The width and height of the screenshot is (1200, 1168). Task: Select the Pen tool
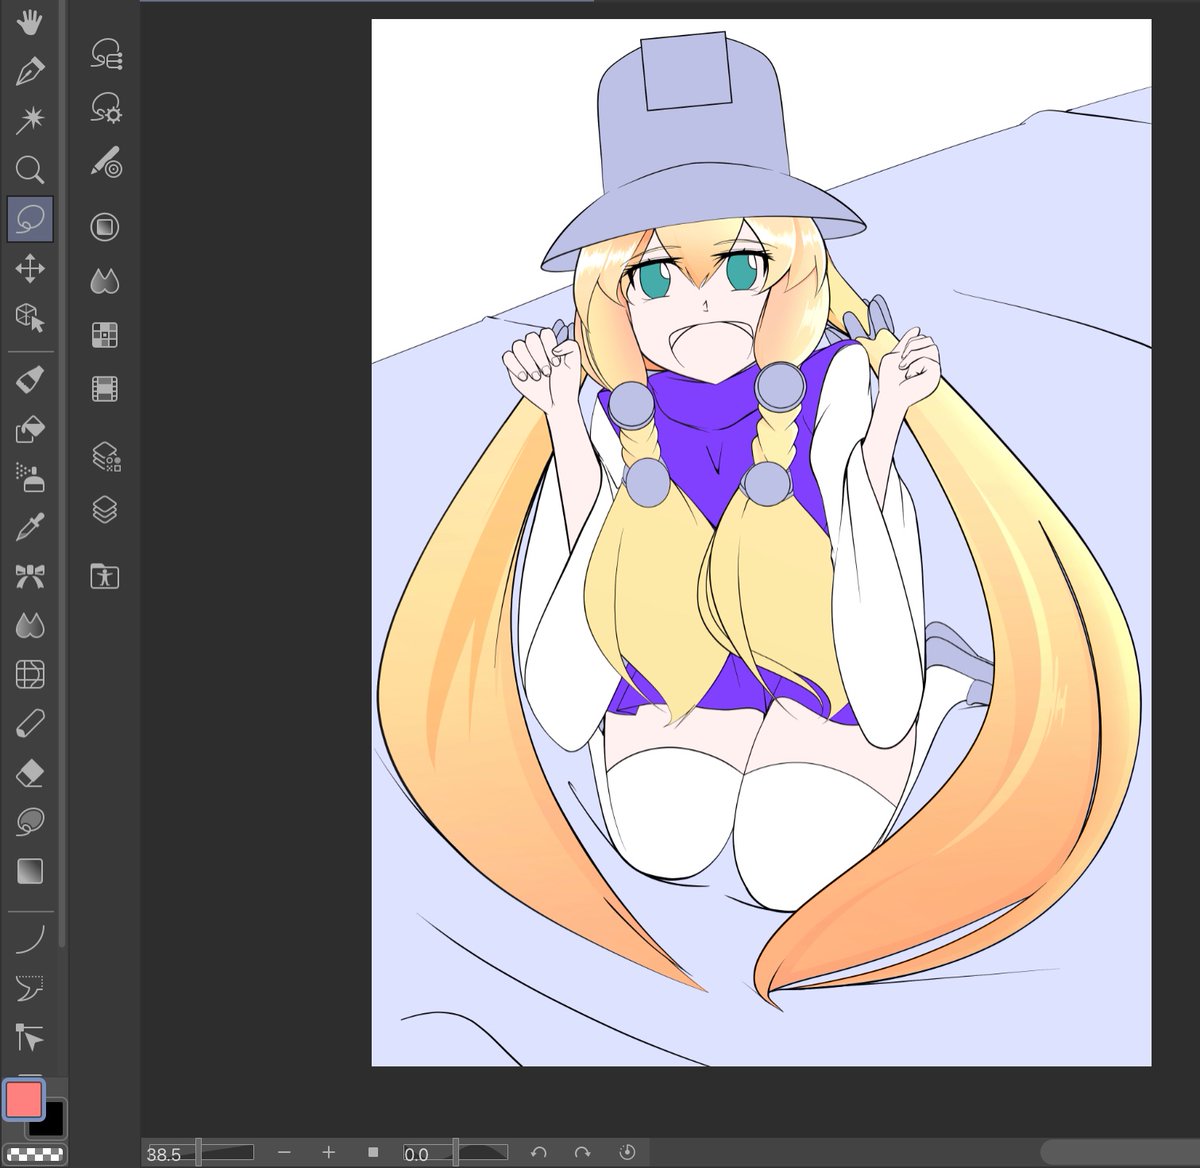(30, 72)
